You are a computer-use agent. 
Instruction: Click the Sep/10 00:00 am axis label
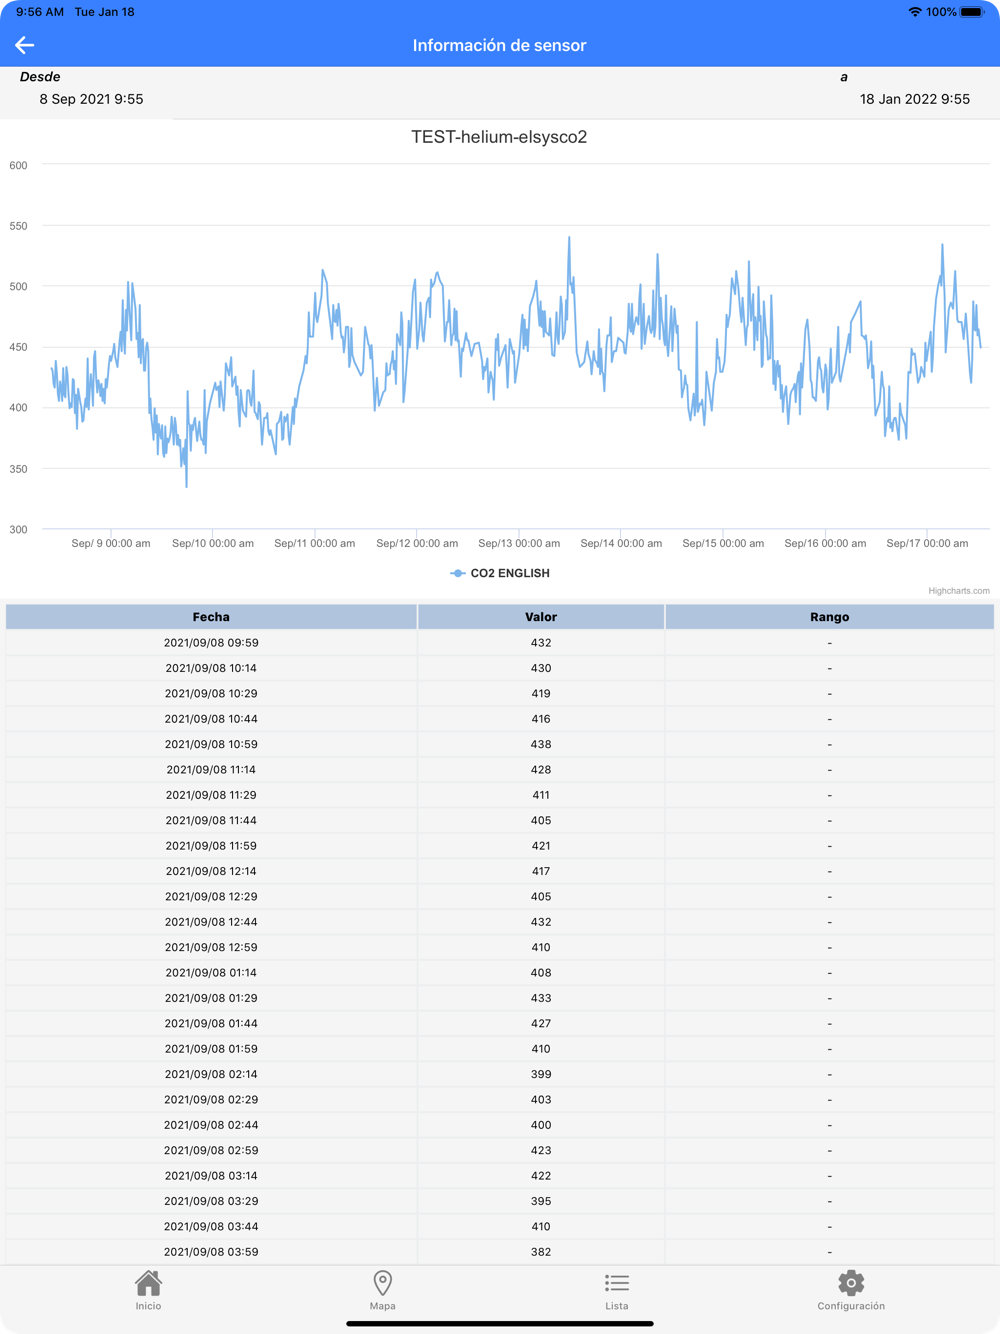[x=213, y=543]
